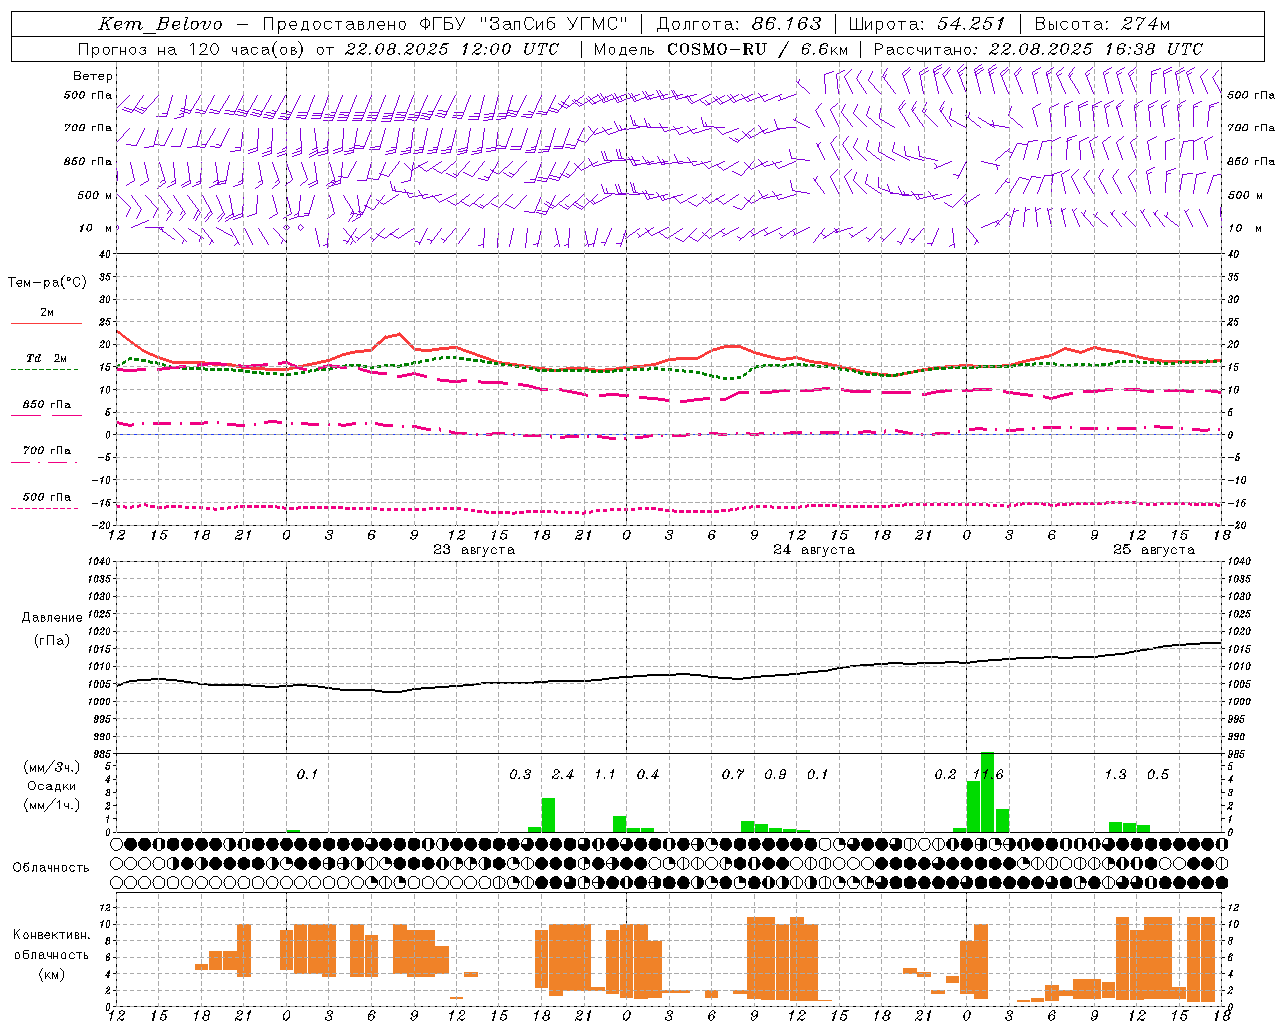Click the station name Kem_Belovo in header

click(161, 24)
